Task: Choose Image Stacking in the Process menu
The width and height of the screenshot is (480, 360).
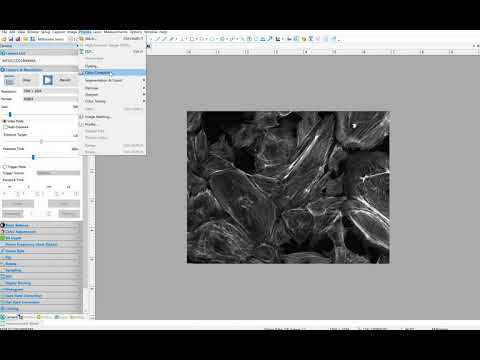Action: coord(112,117)
